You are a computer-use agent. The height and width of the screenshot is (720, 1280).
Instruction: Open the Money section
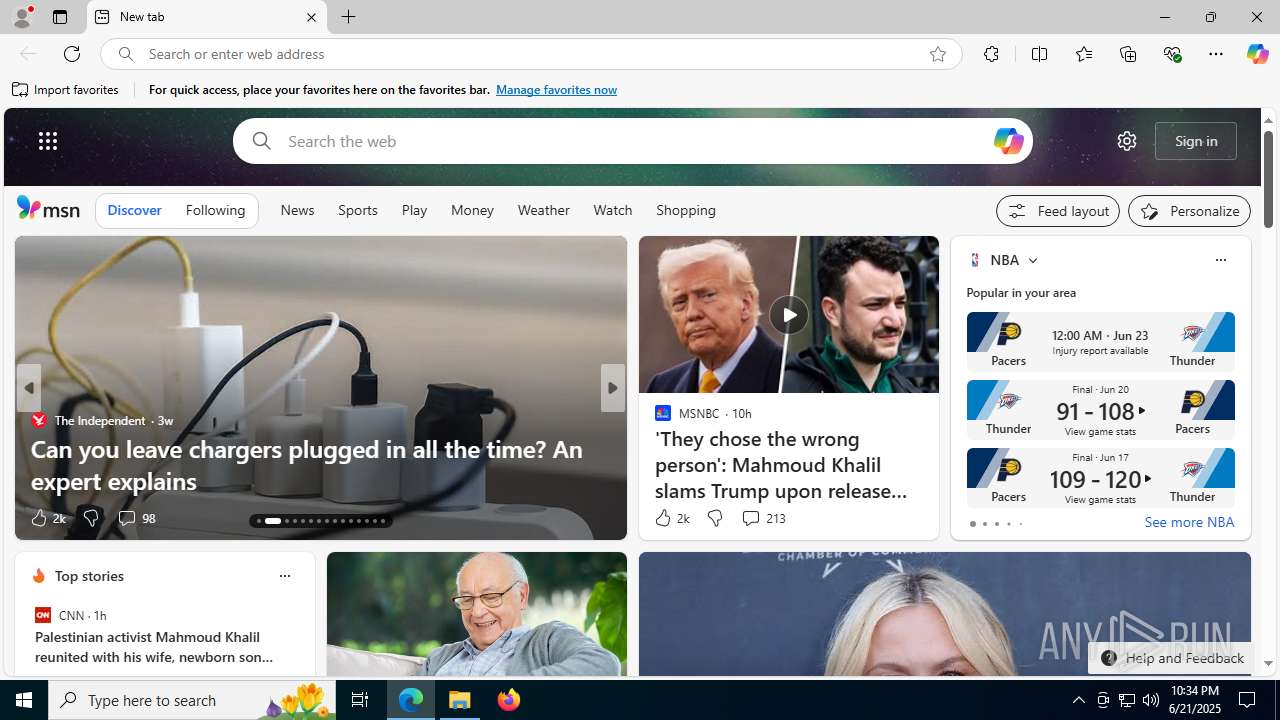pyautogui.click(x=472, y=210)
